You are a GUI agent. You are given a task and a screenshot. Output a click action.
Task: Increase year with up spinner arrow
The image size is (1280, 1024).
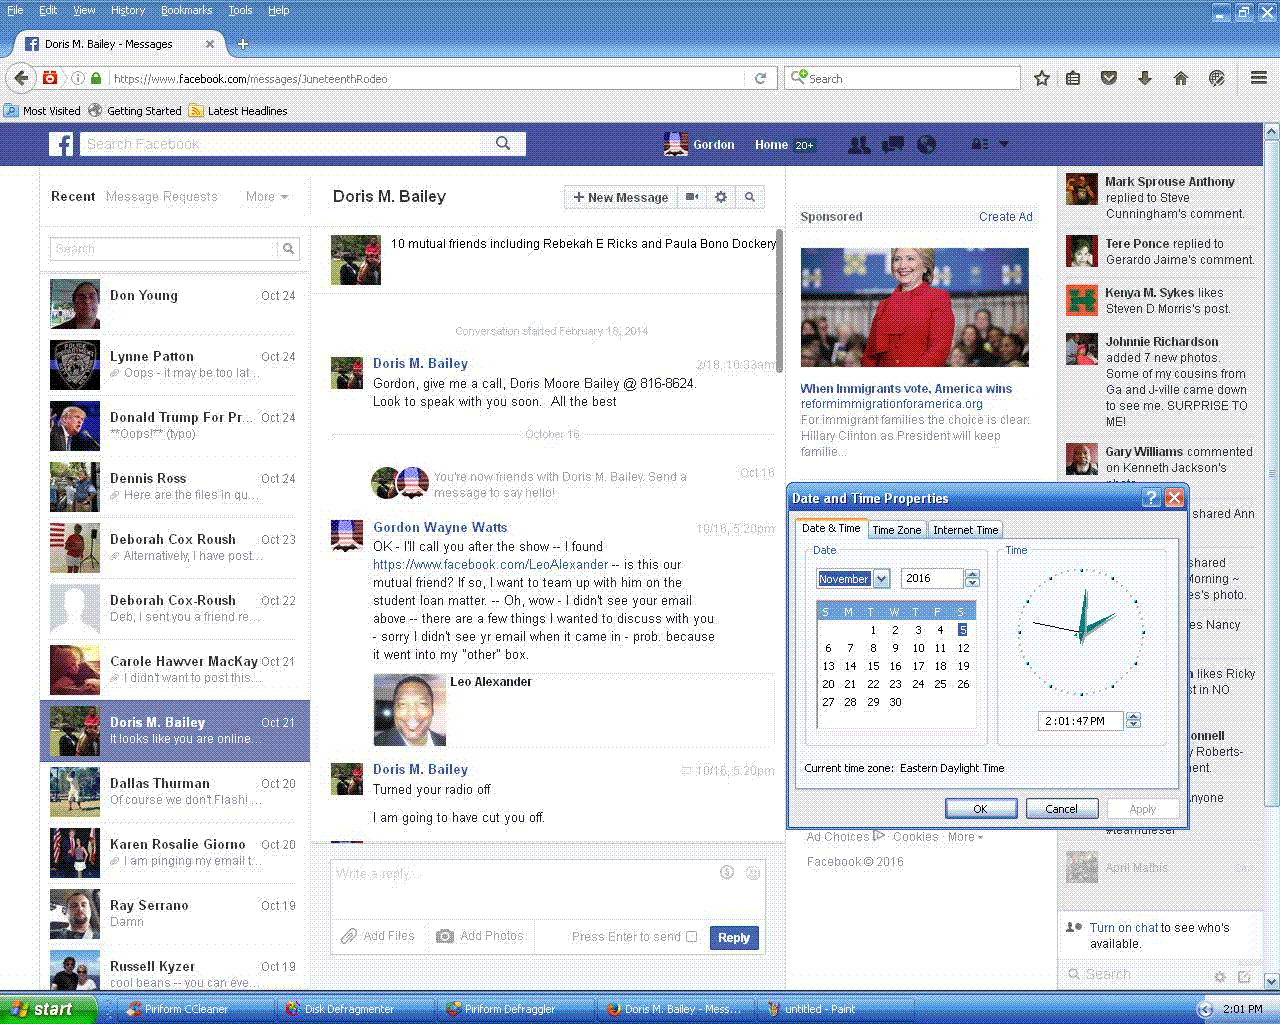972,574
